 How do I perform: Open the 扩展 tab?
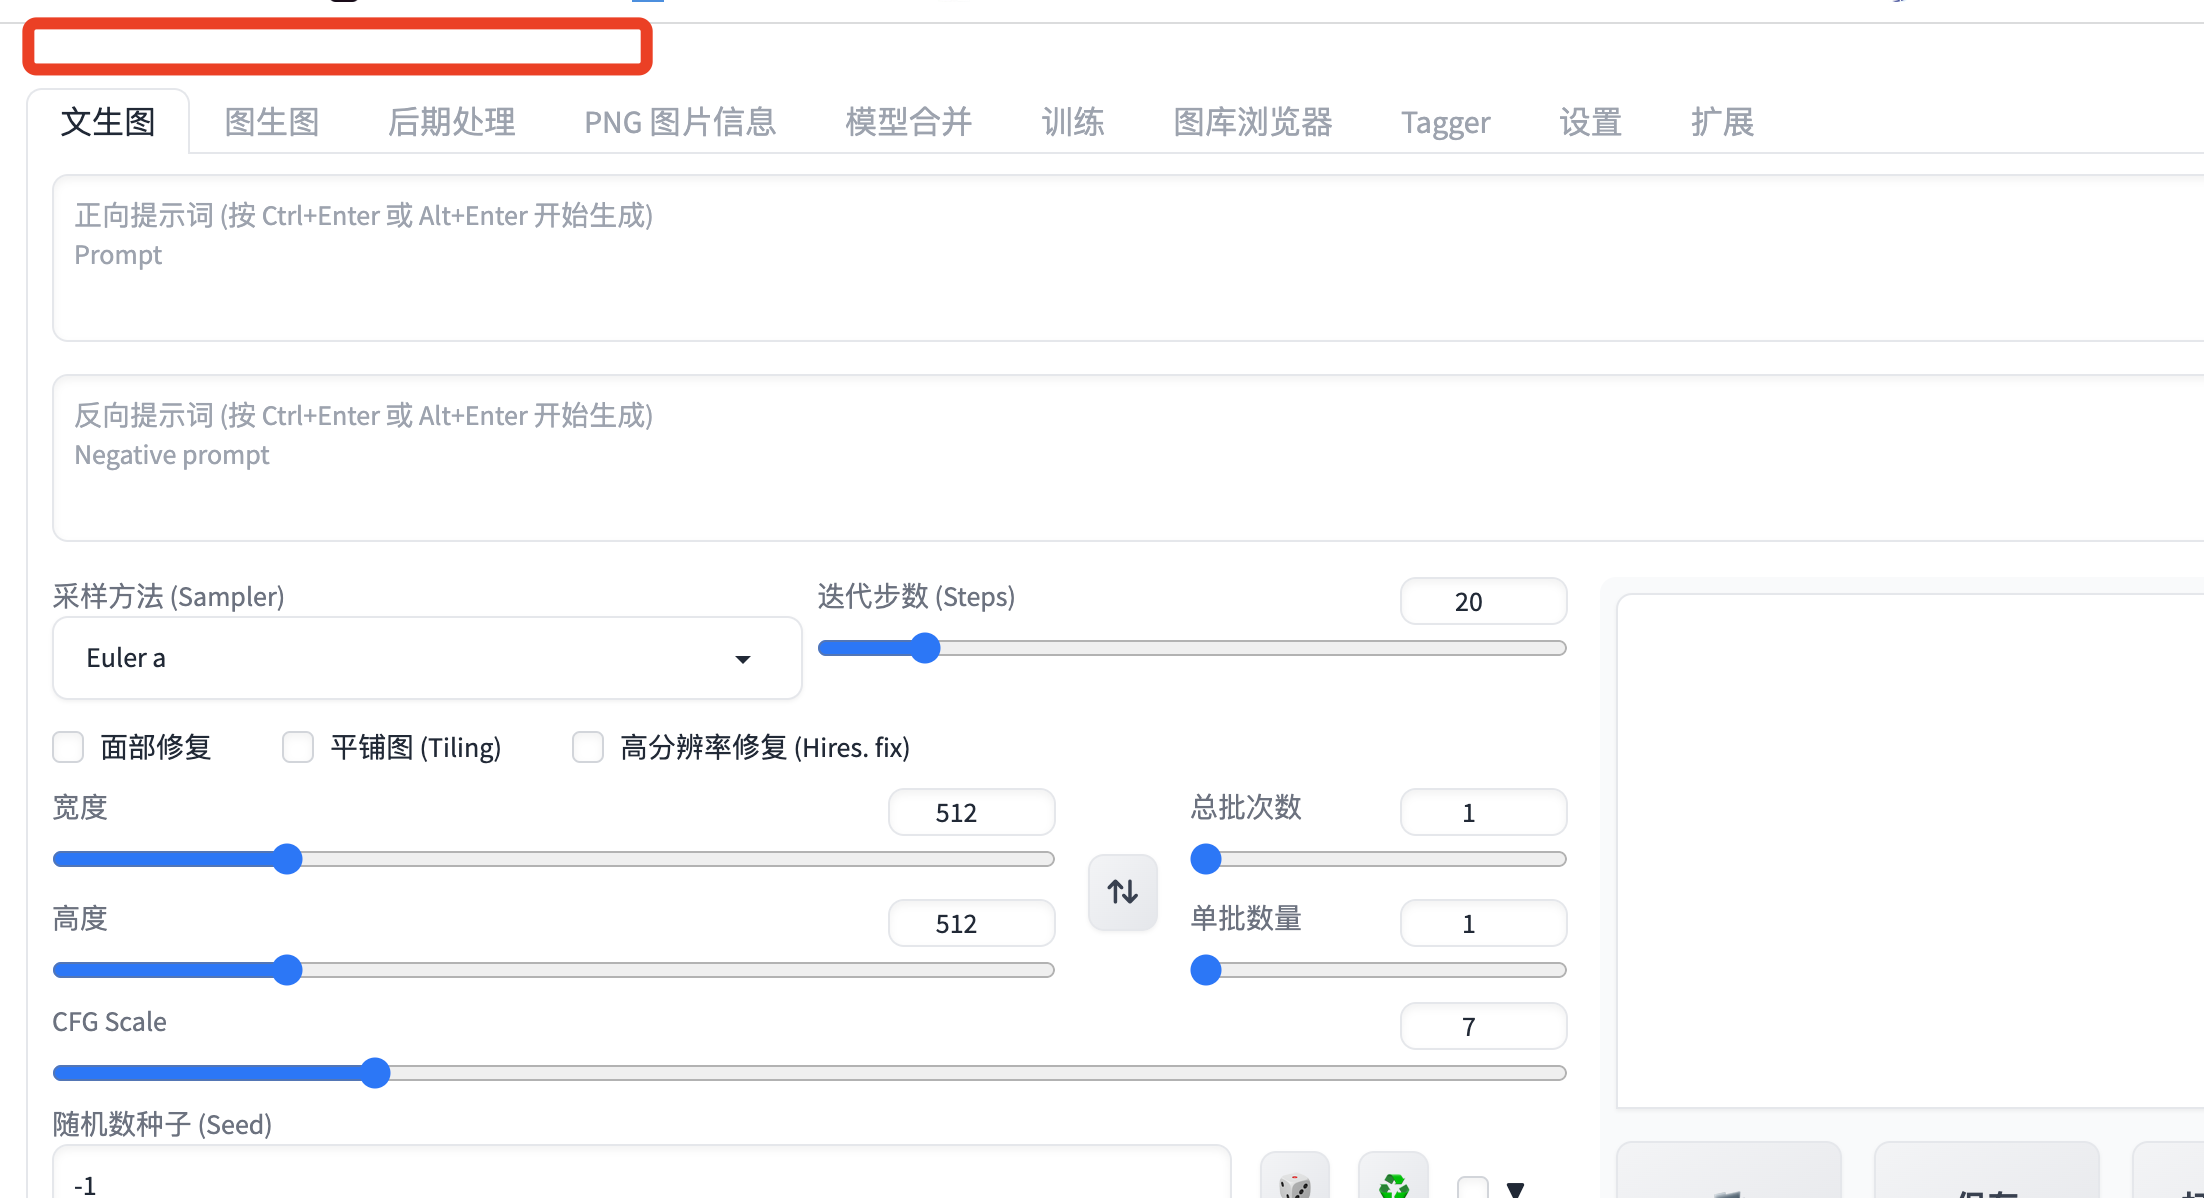coord(1722,122)
